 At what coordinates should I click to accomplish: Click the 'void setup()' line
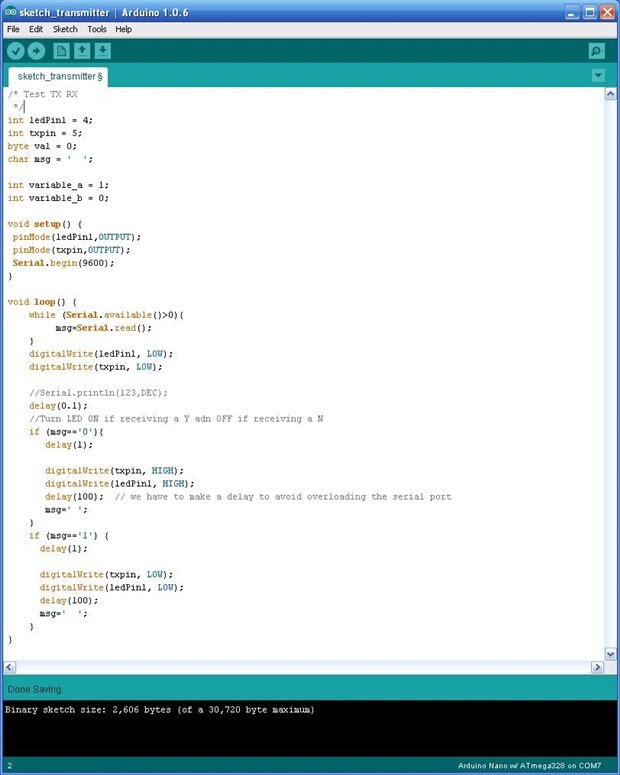tap(44, 224)
